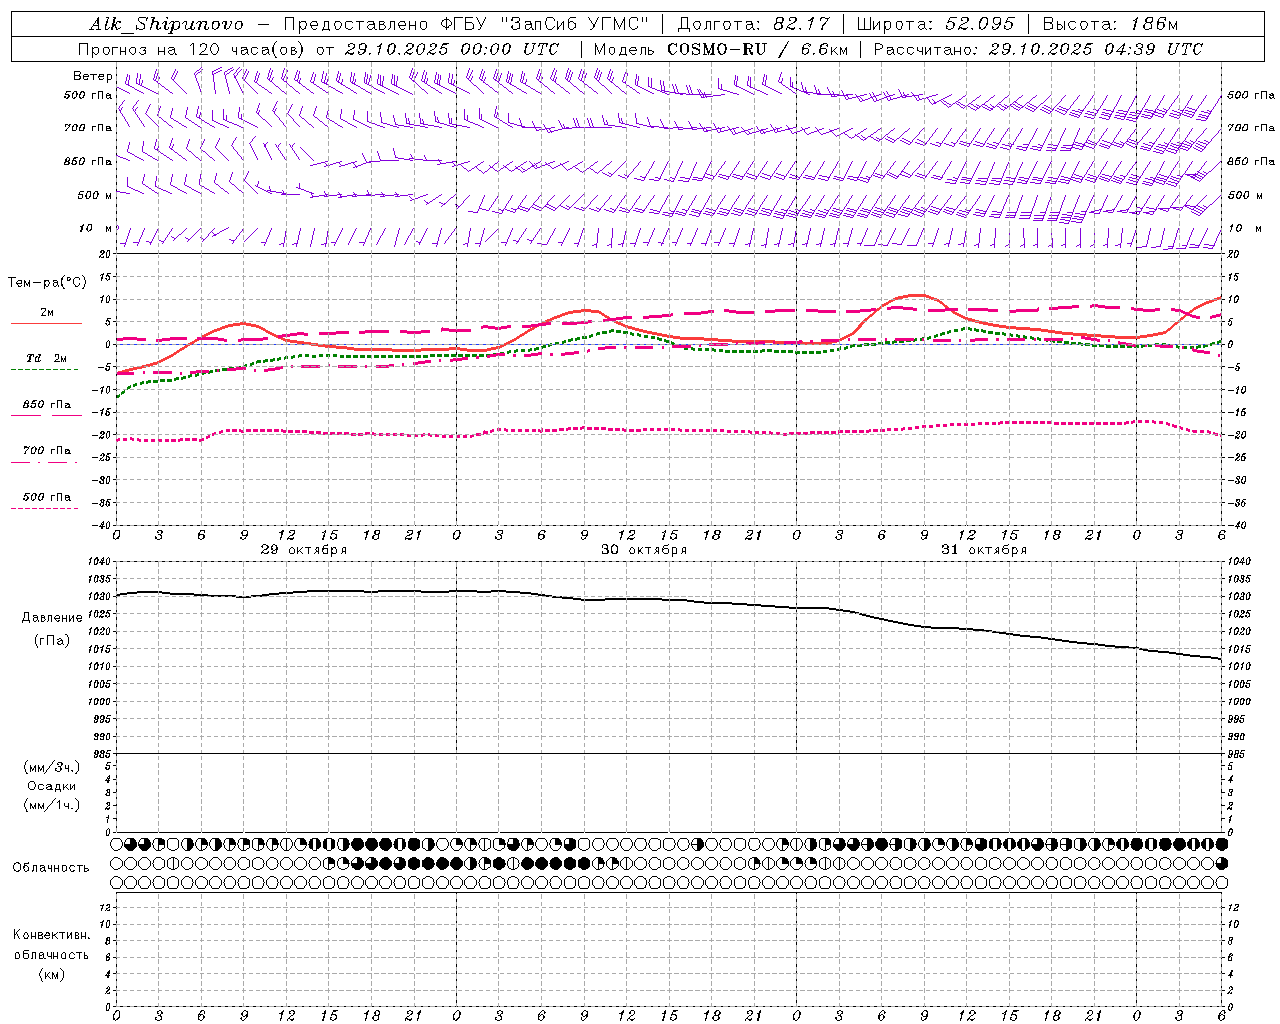1280x1024 pixels.
Task: Click the red line sample under 2м legend
Action: [x=47, y=323]
